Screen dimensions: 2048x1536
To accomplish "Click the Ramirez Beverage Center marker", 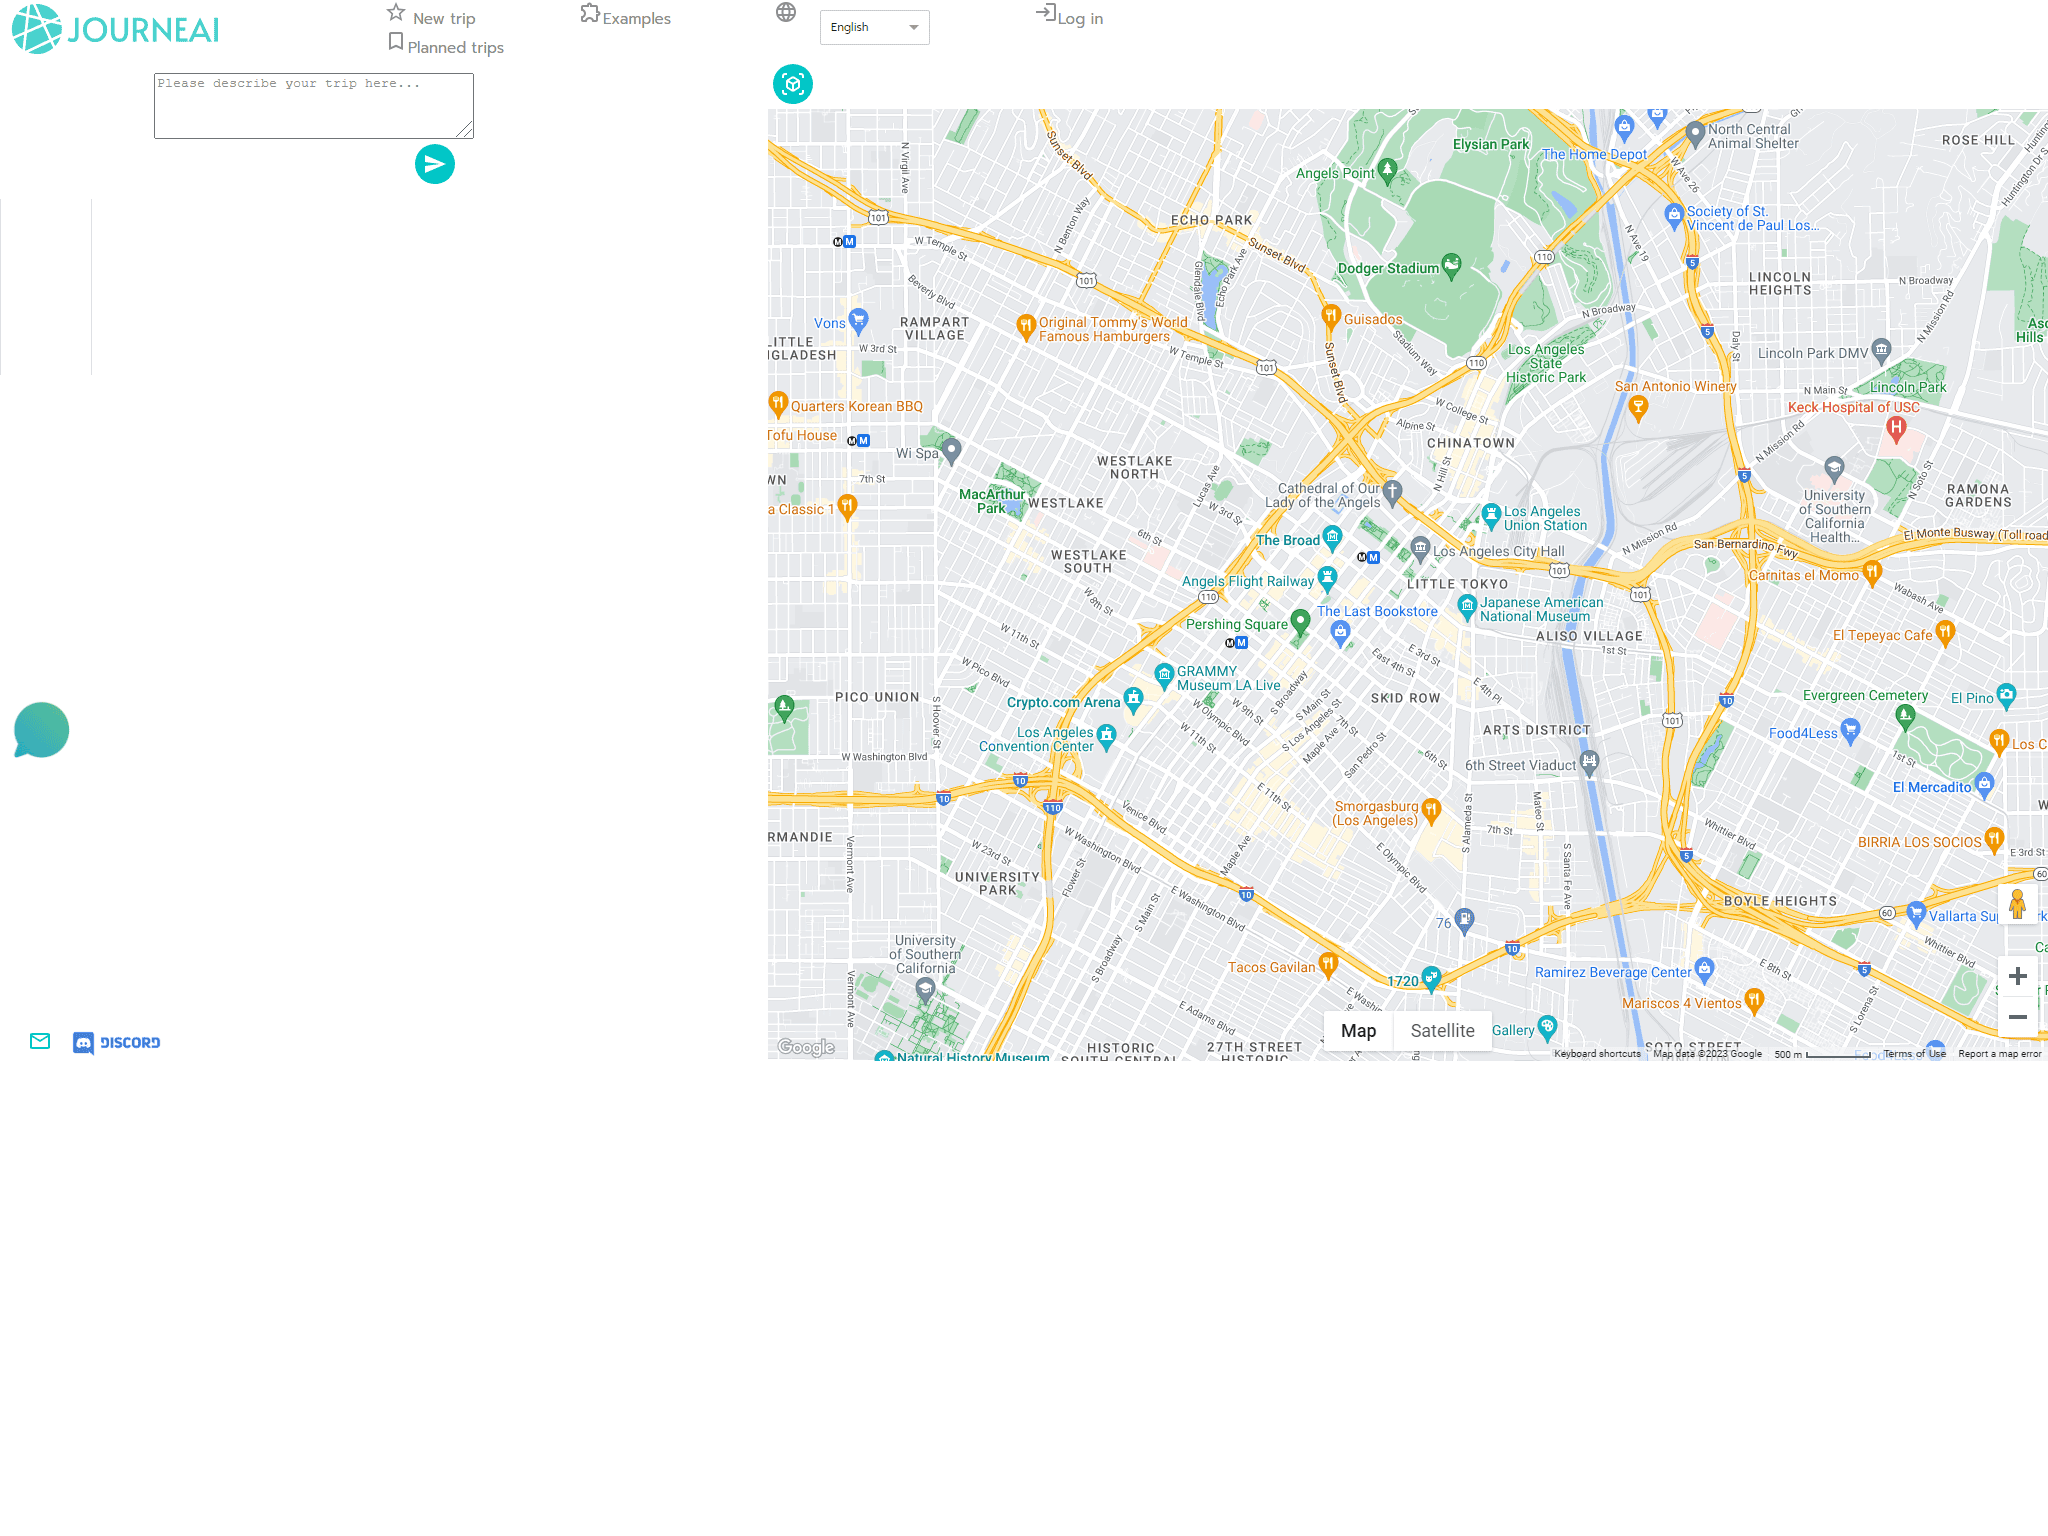I will 1705,968.
